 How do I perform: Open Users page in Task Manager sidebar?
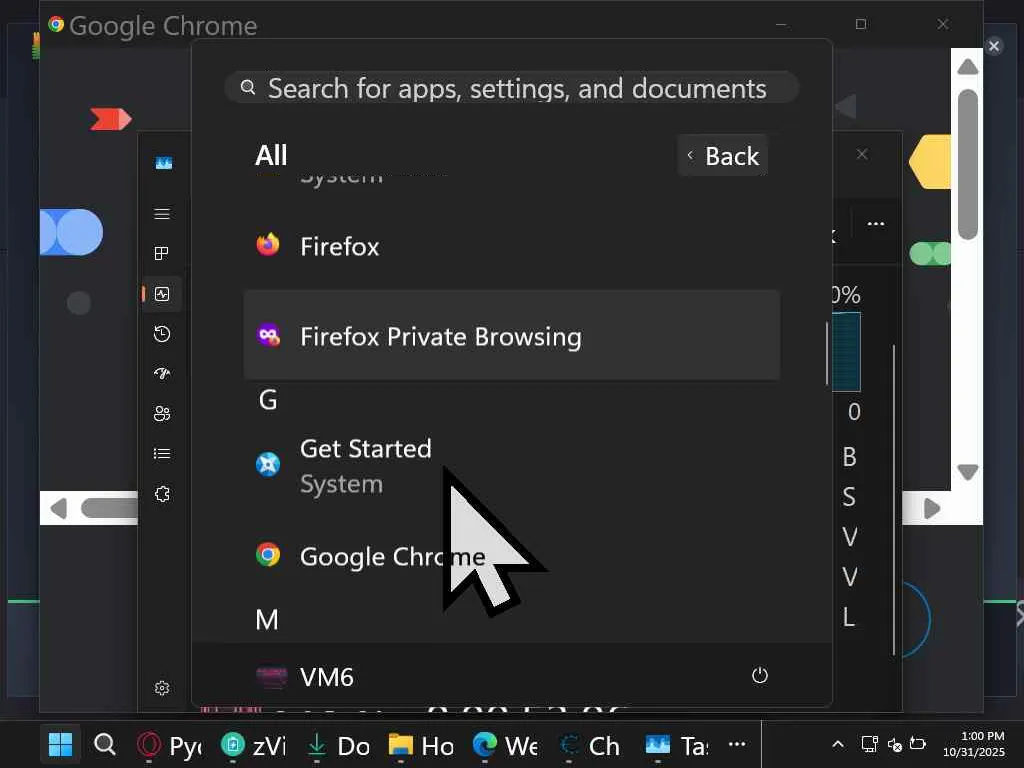click(x=162, y=413)
